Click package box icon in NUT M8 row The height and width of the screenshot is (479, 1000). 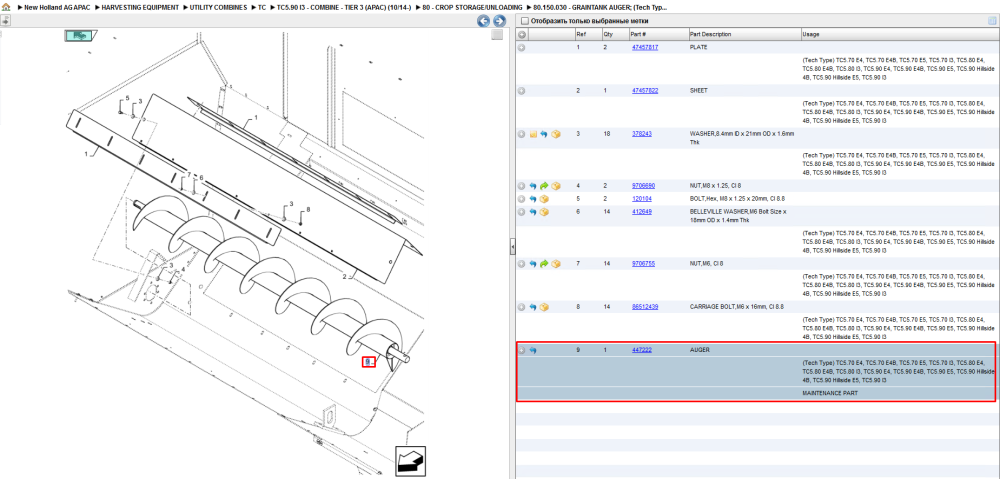pyautogui.click(x=556, y=186)
